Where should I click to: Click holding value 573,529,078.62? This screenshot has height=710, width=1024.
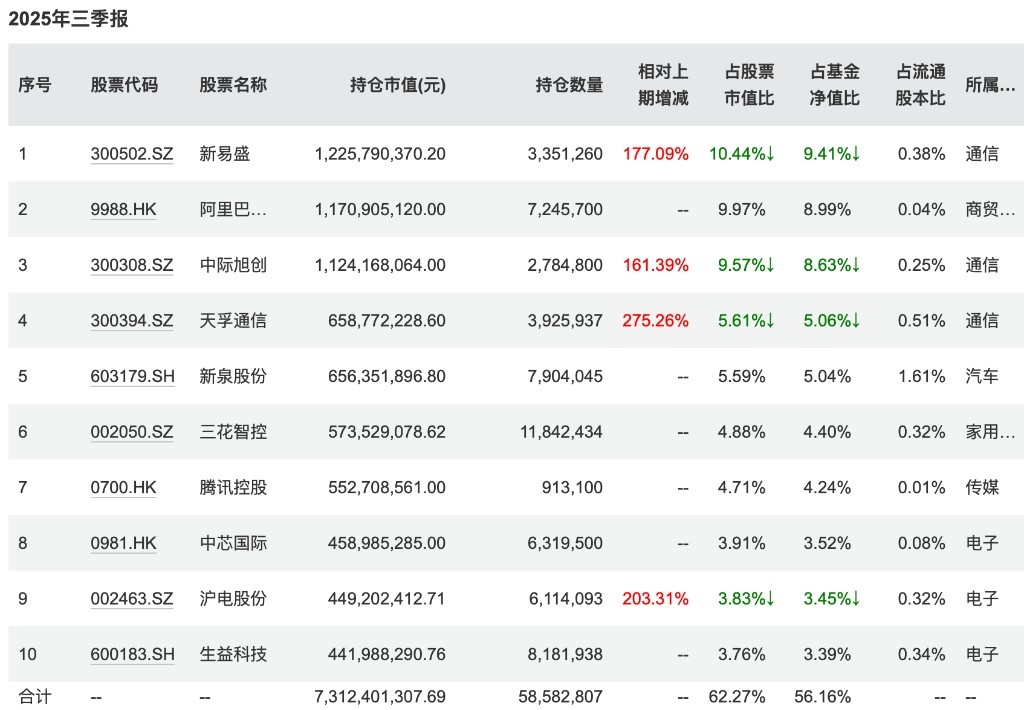pos(387,432)
